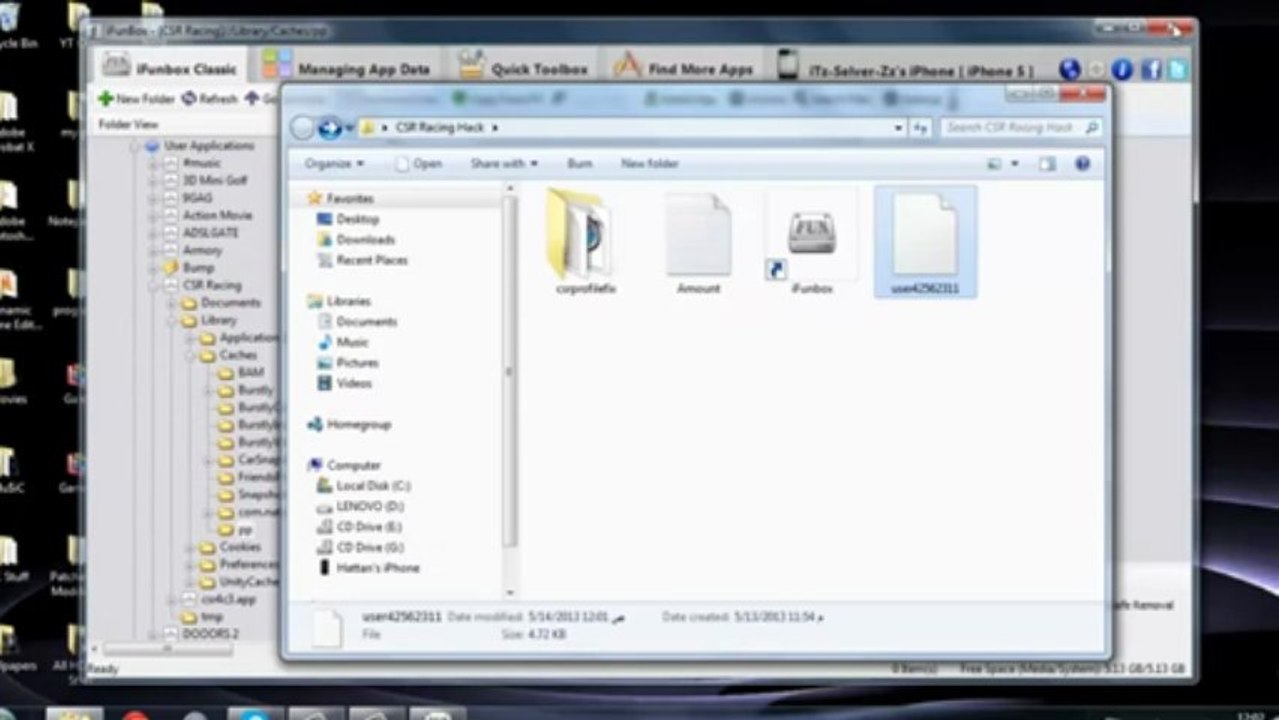1279x720 pixels.
Task: Click the Search CSR Racing Hack field
Action: point(1019,128)
